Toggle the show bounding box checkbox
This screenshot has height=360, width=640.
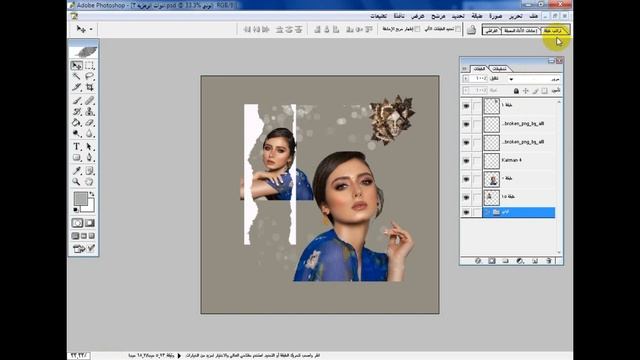(x=417, y=29)
